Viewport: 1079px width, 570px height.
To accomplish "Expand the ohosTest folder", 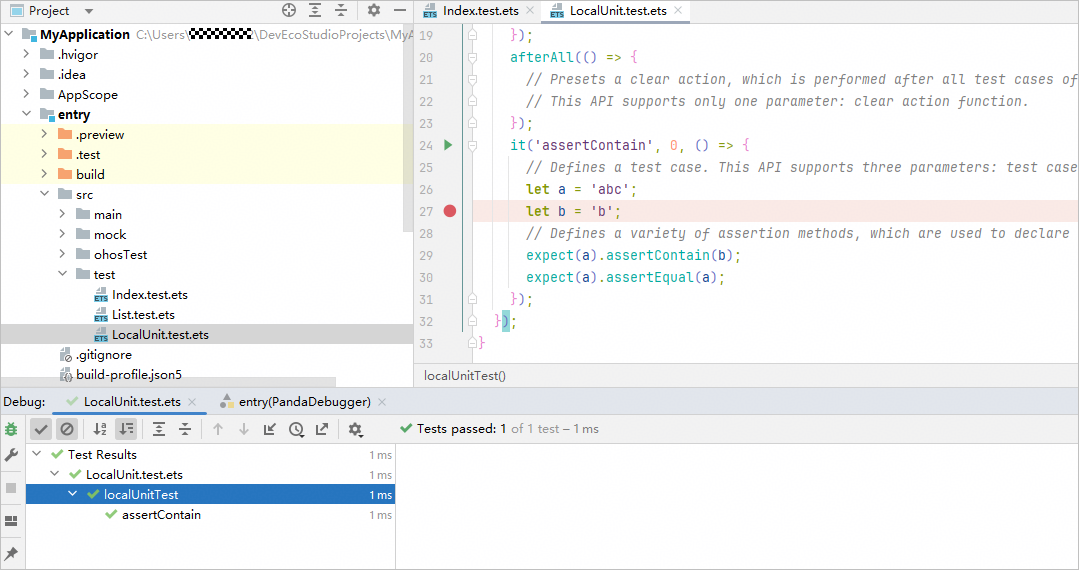I will 62,255.
